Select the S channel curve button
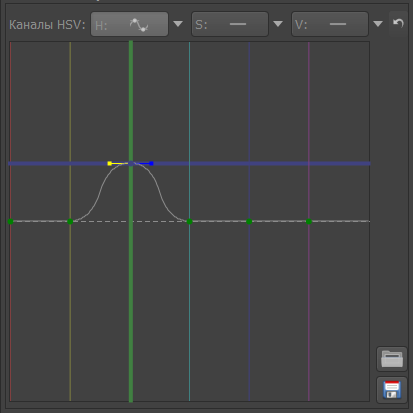Viewport: 413px width, 413px height. (230, 24)
